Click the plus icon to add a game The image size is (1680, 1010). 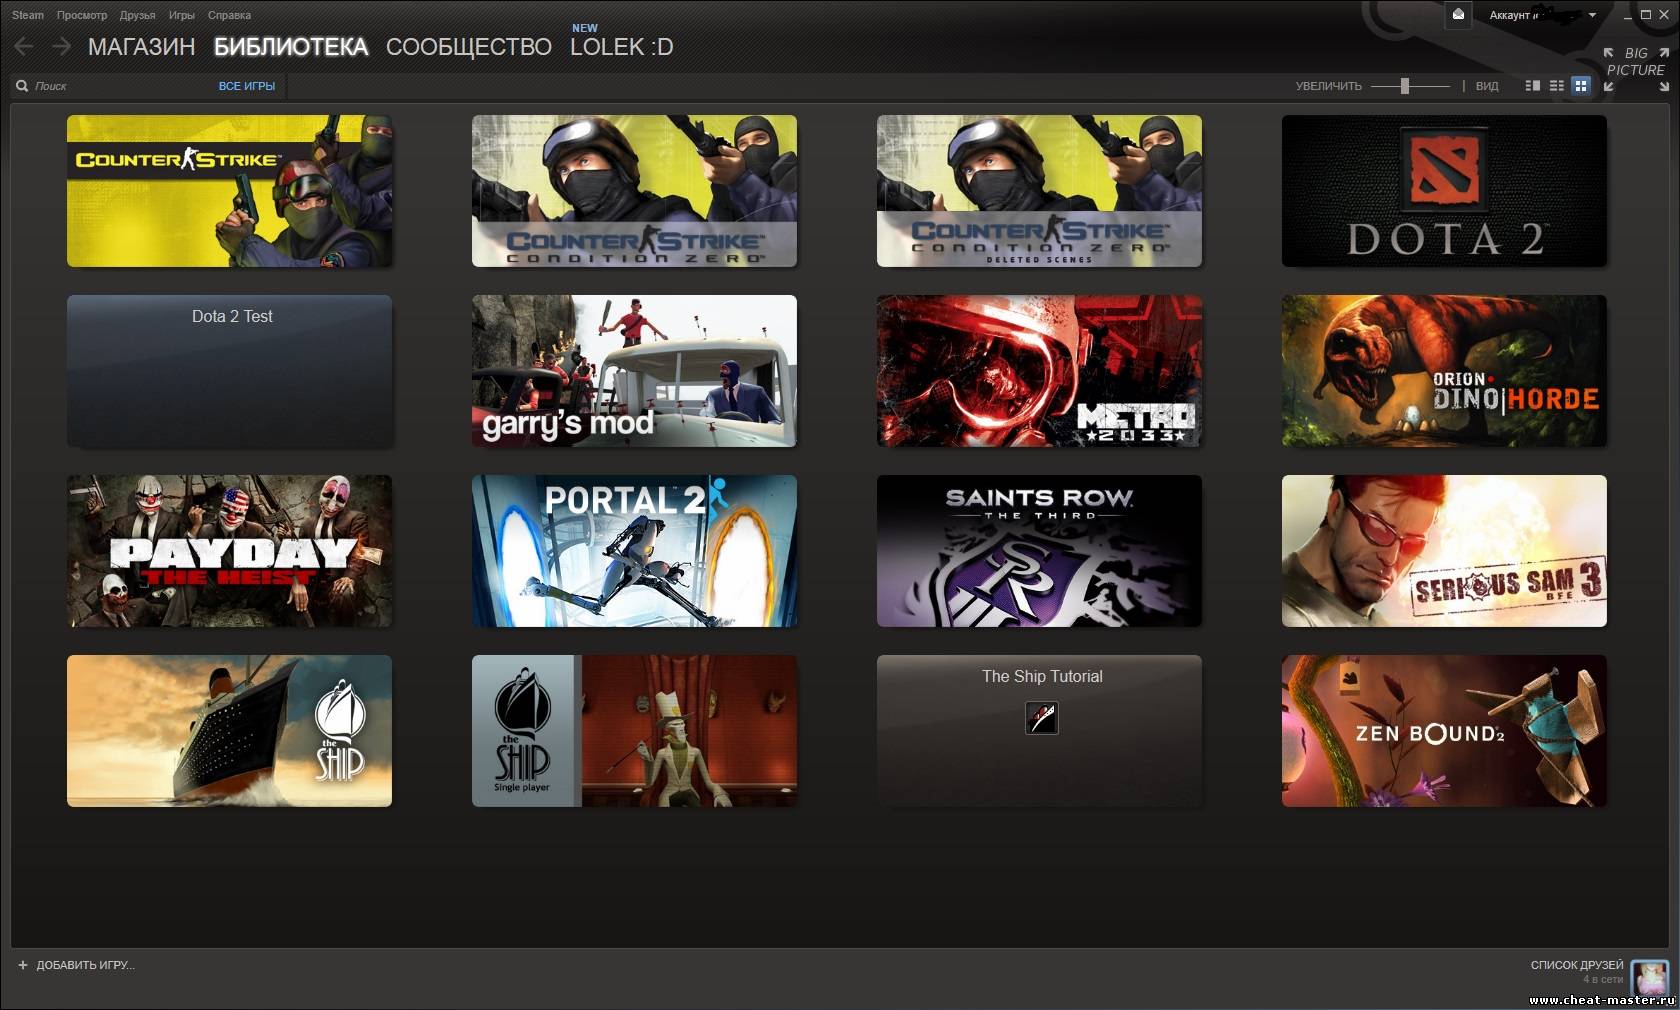pyautogui.click(x=23, y=965)
